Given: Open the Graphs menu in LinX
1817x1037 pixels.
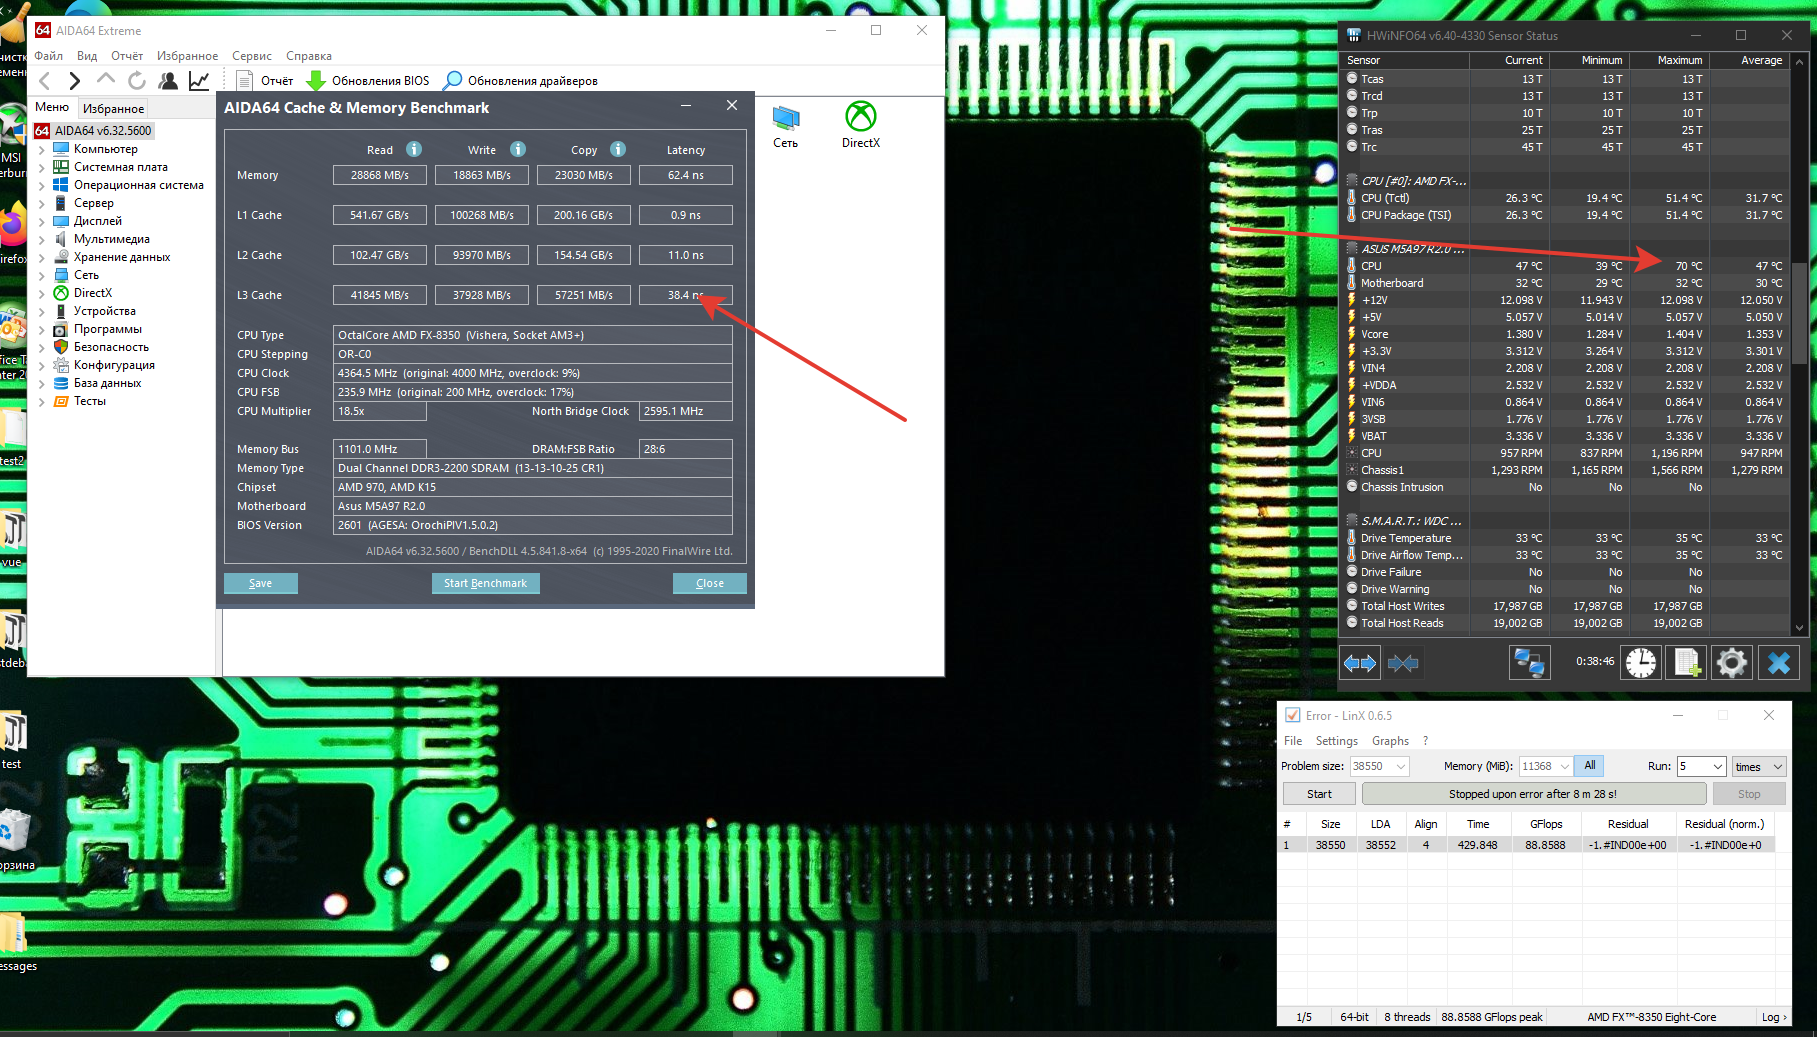Looking at the screenshot, I should tap(1390, 741).
